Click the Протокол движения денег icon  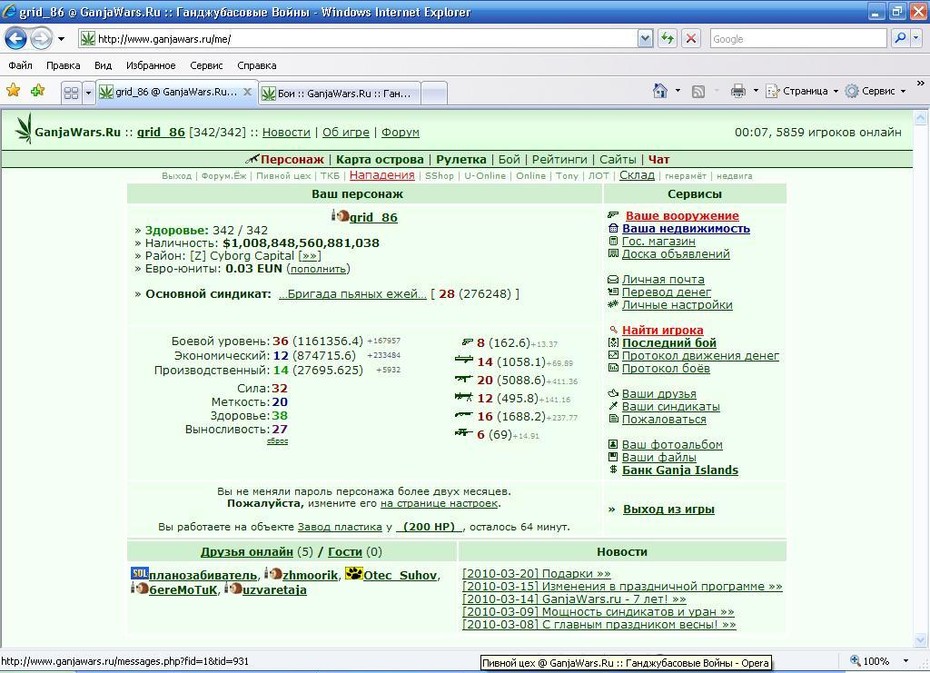(x=613, y=355)
